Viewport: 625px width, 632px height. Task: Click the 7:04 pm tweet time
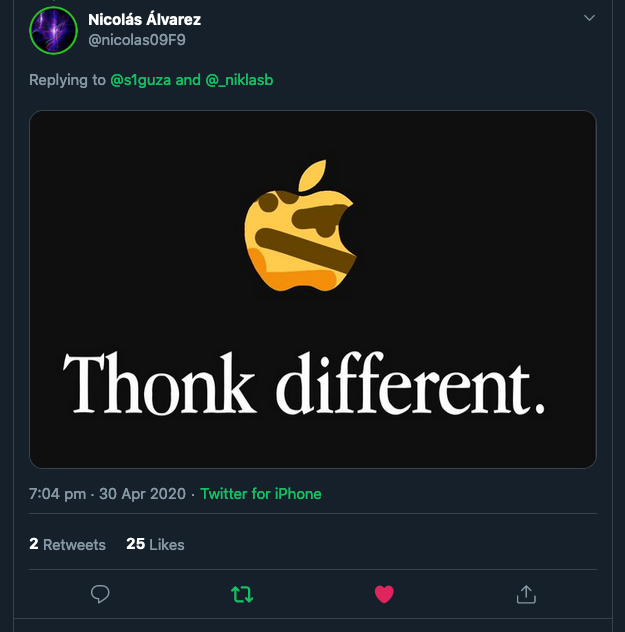56,494
